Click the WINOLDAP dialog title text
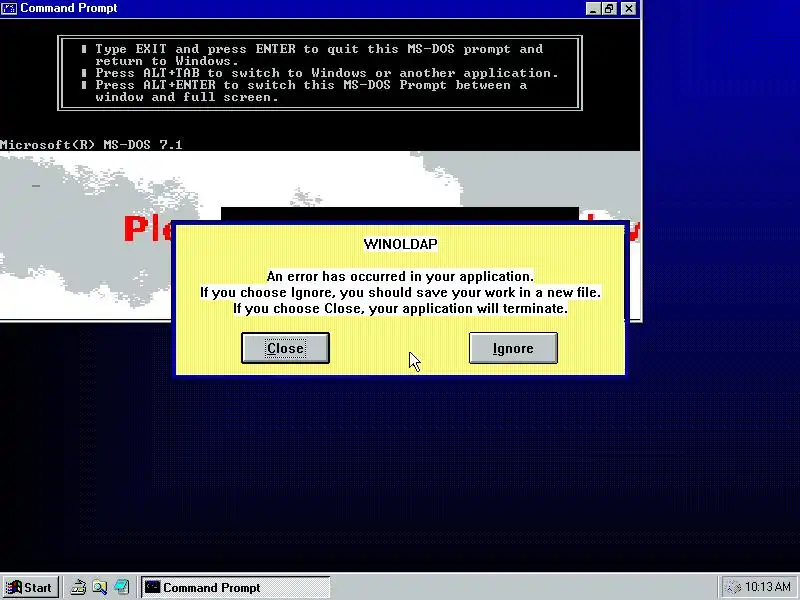 401,244
